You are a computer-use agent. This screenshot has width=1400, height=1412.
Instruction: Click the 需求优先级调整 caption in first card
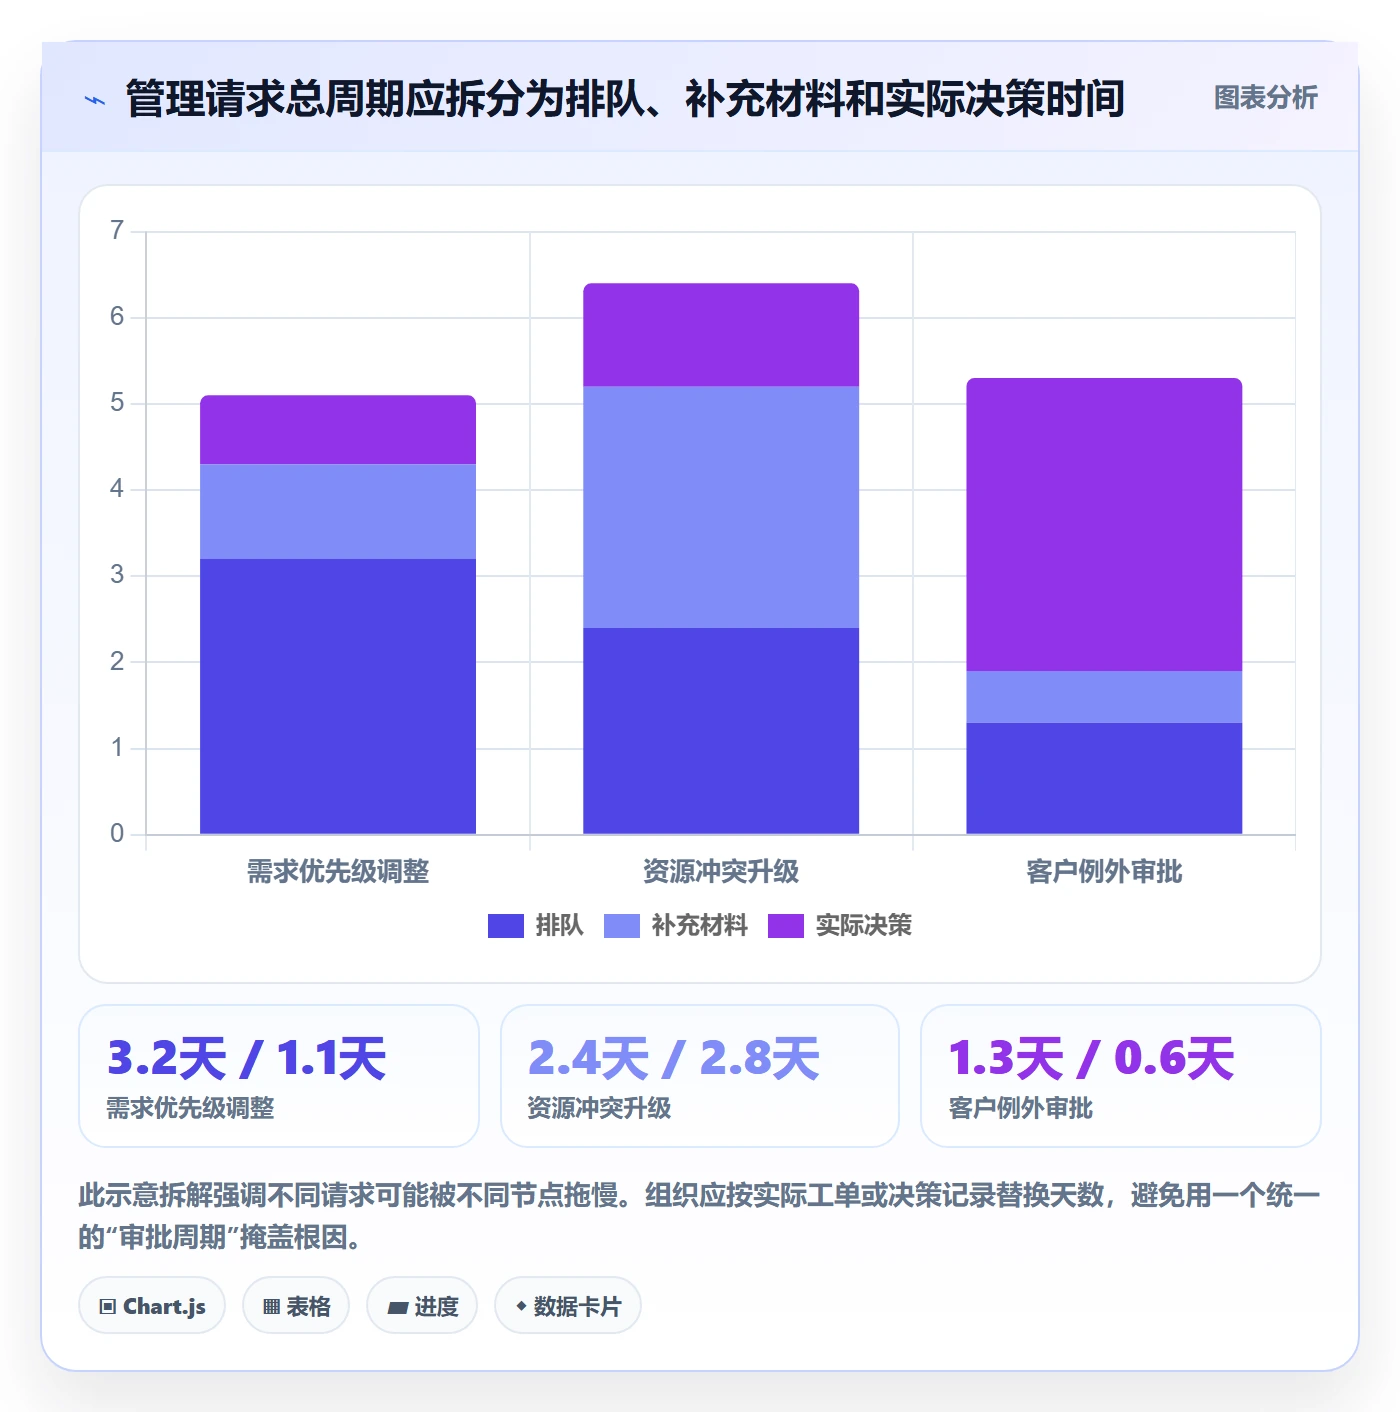(190, 1108)
